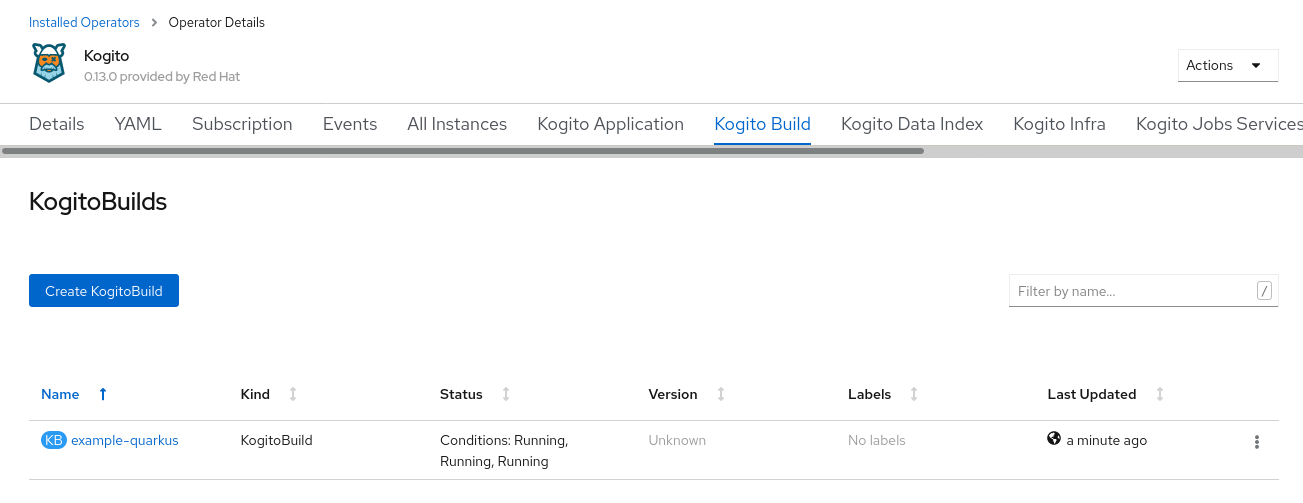Screen dimensions: 1303x503
Task: Open the Kogito Application tab
Action: (x=611, y=124)
